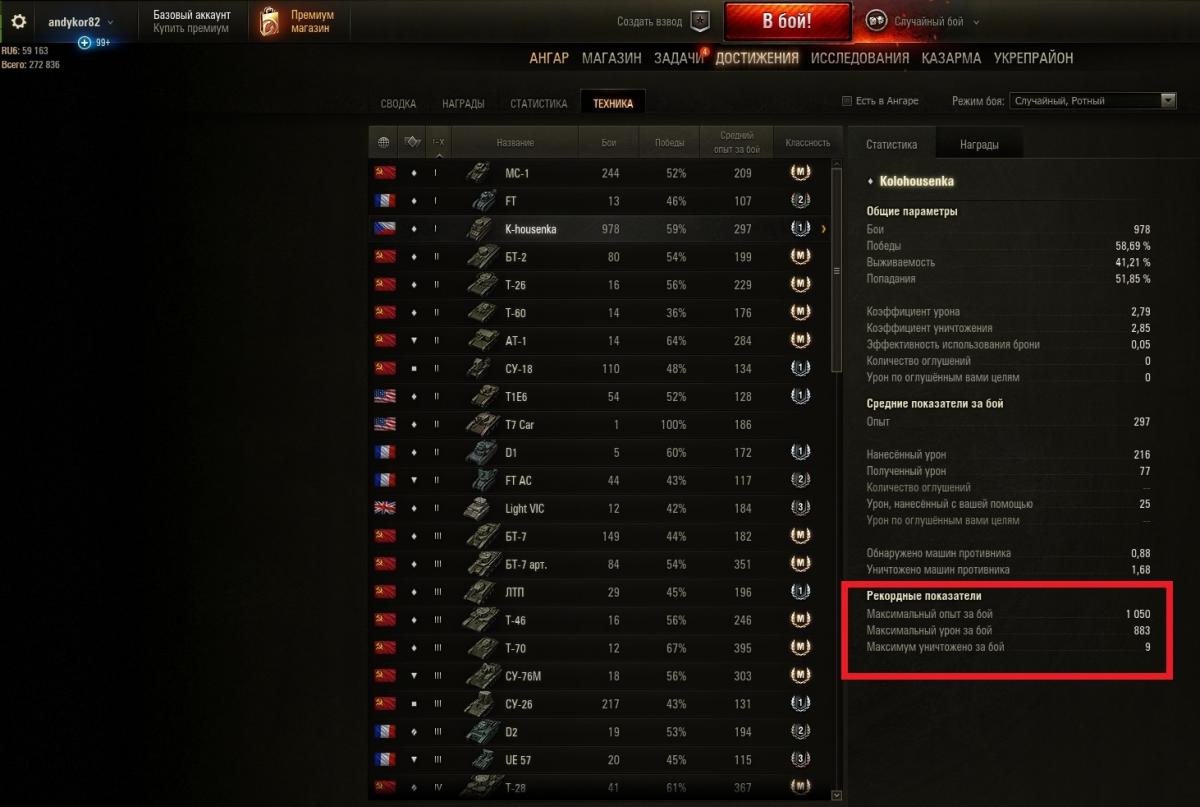Switch to the СТАТИСТИКА tab

(x=538, y=103)
